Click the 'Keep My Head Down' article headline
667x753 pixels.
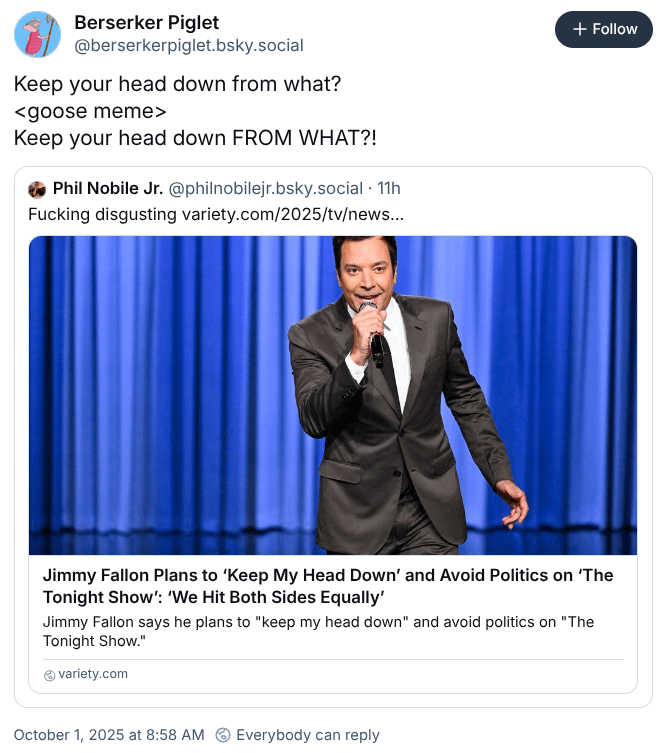[328, 586]
